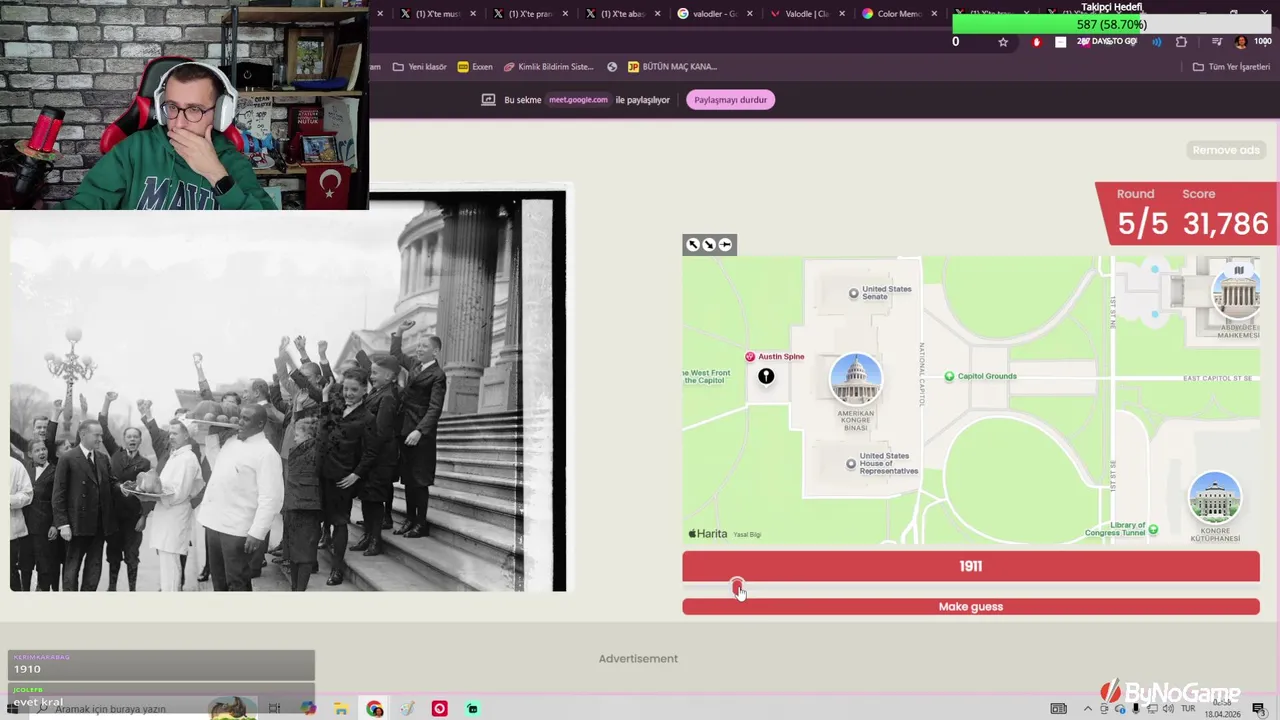The width and height of the screenshot is (1280, 720).
Task: Click the House of Representatives map marker
Action: point(851,464)
